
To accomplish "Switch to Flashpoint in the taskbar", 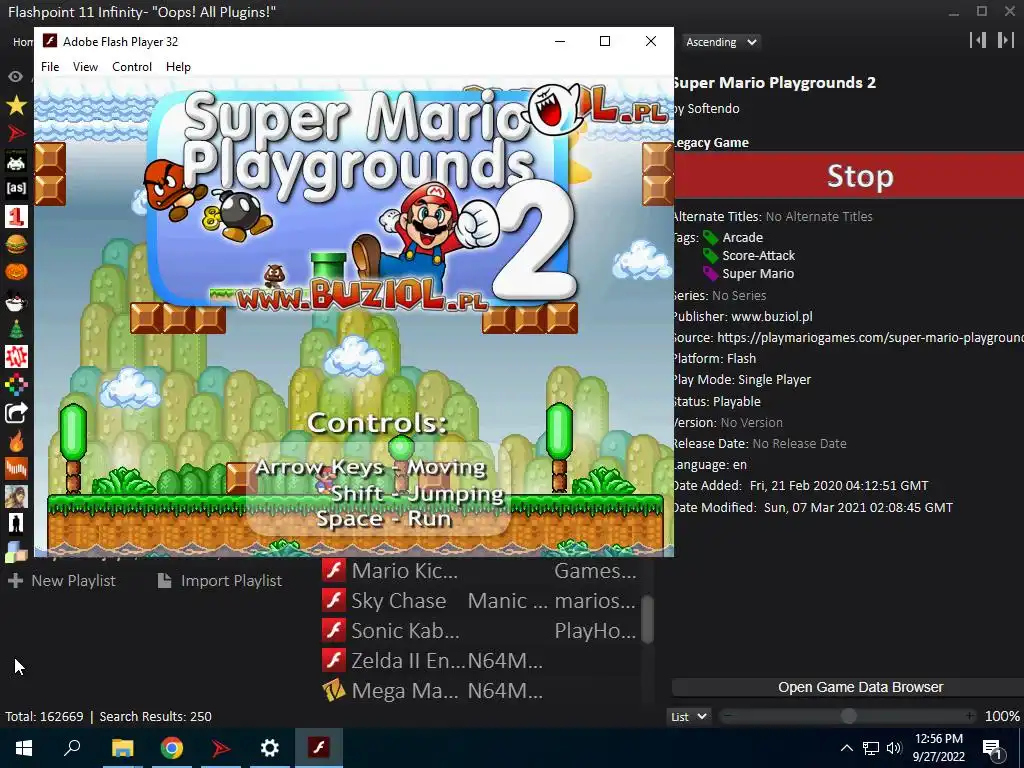I will point(221,748).
